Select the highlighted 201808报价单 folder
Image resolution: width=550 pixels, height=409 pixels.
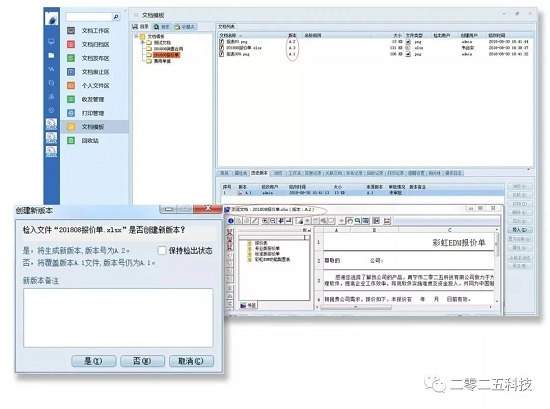coord(166,55)
